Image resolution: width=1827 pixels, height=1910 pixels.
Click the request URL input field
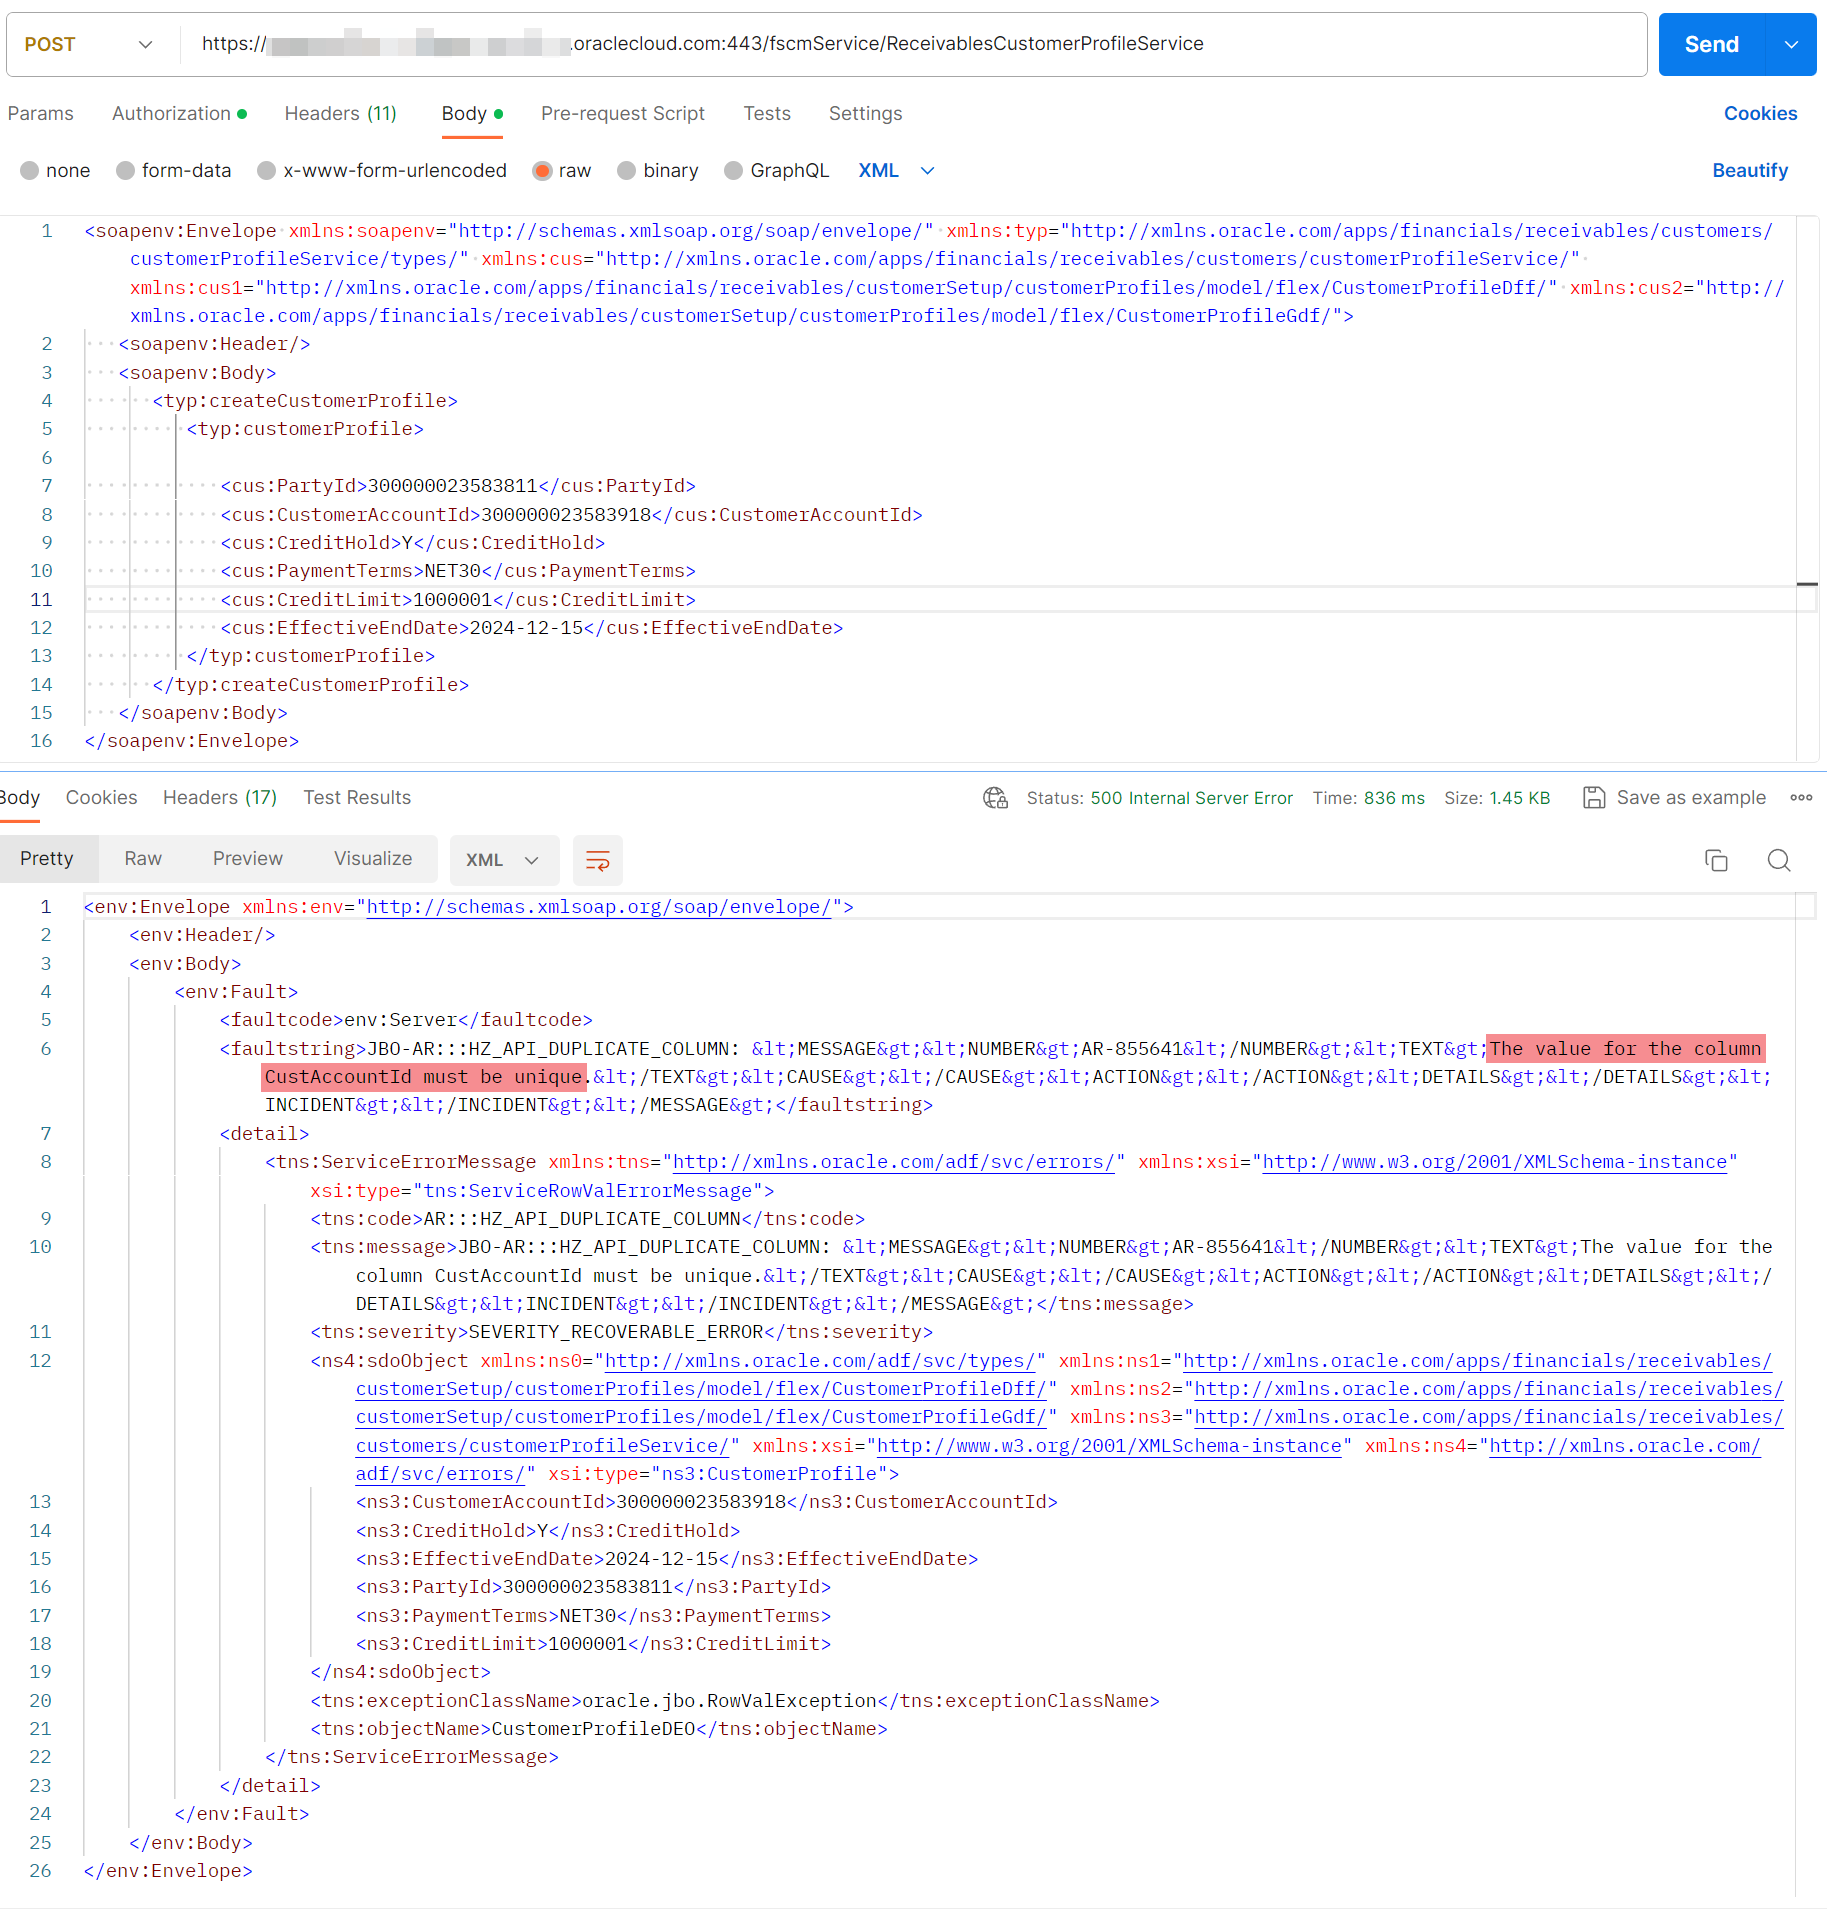pyautogui.click(x=914, y=44)
